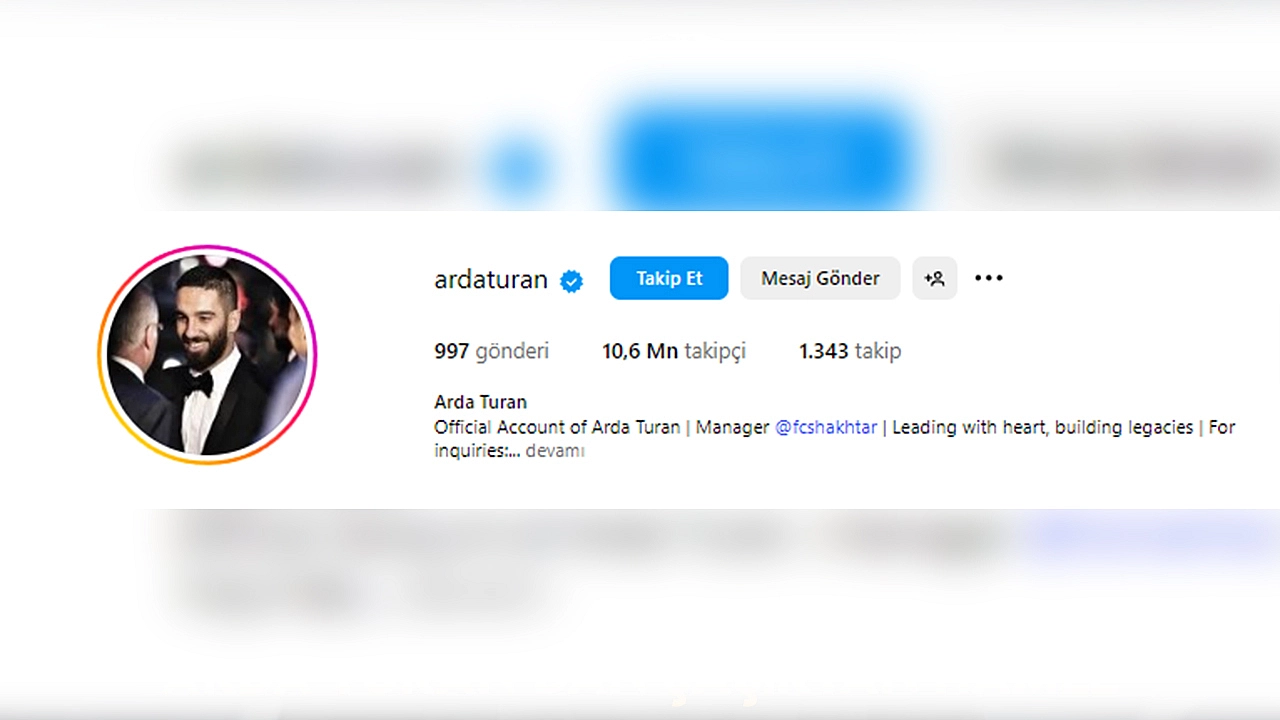Click the blurred gray text line below the profile
The height and width of the screenshot is (720, 1280).
tap(600, 538)
